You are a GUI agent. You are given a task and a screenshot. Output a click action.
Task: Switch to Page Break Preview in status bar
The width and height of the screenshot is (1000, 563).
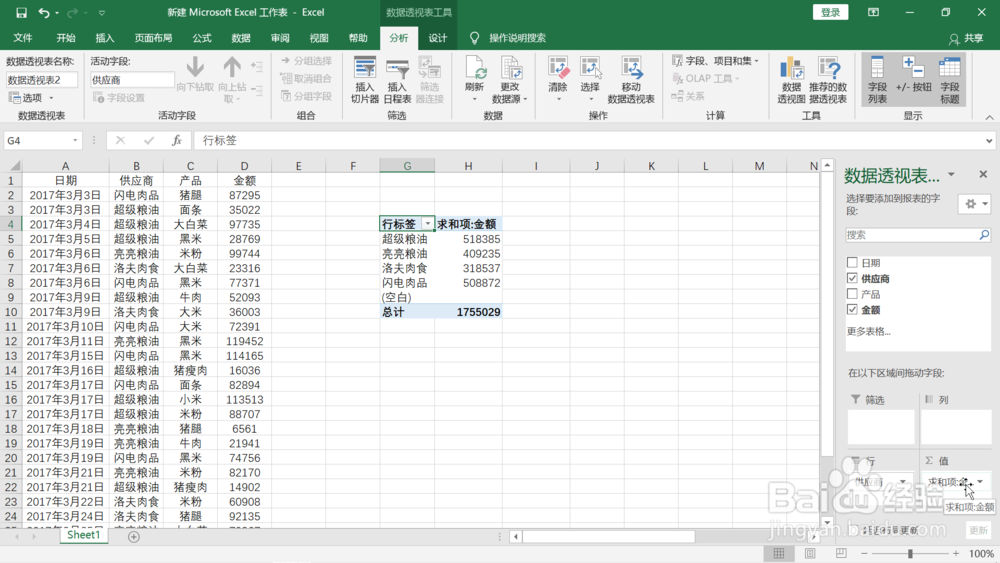point(841,553)
